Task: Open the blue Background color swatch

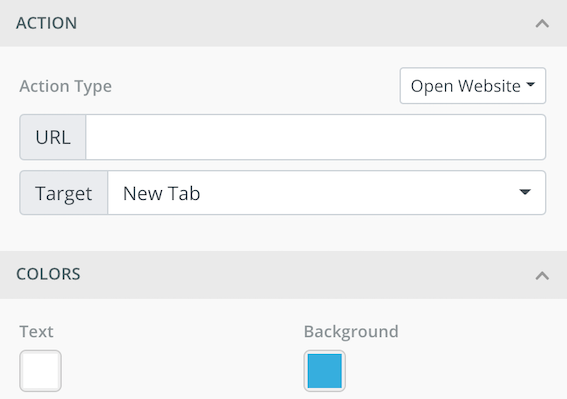Action: [325, 371]
